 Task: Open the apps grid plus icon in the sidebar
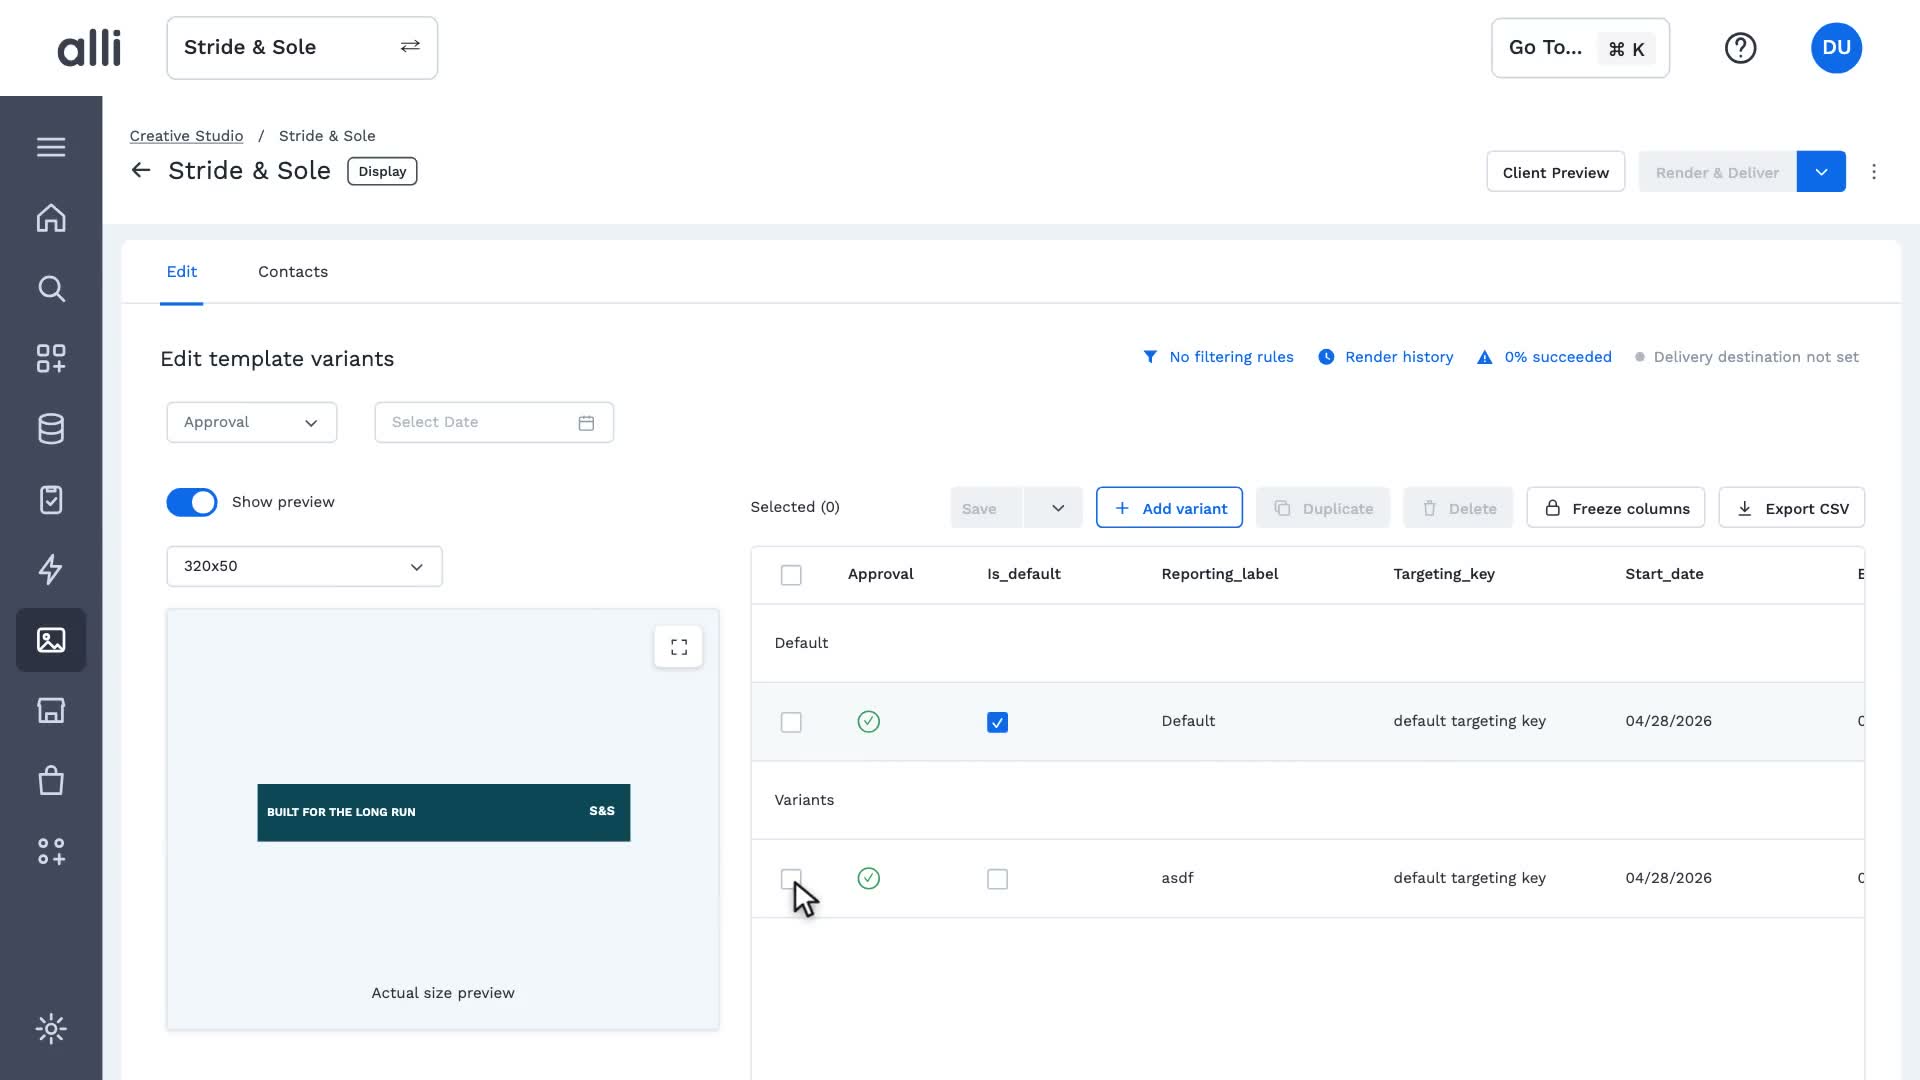pos(51,359)
